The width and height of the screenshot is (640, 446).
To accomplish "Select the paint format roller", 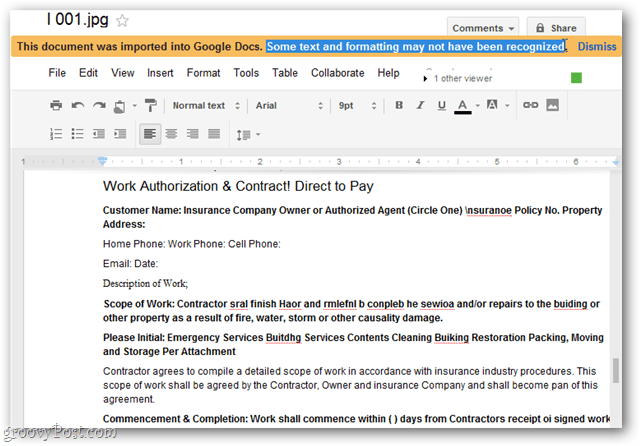I will [151, 105].
